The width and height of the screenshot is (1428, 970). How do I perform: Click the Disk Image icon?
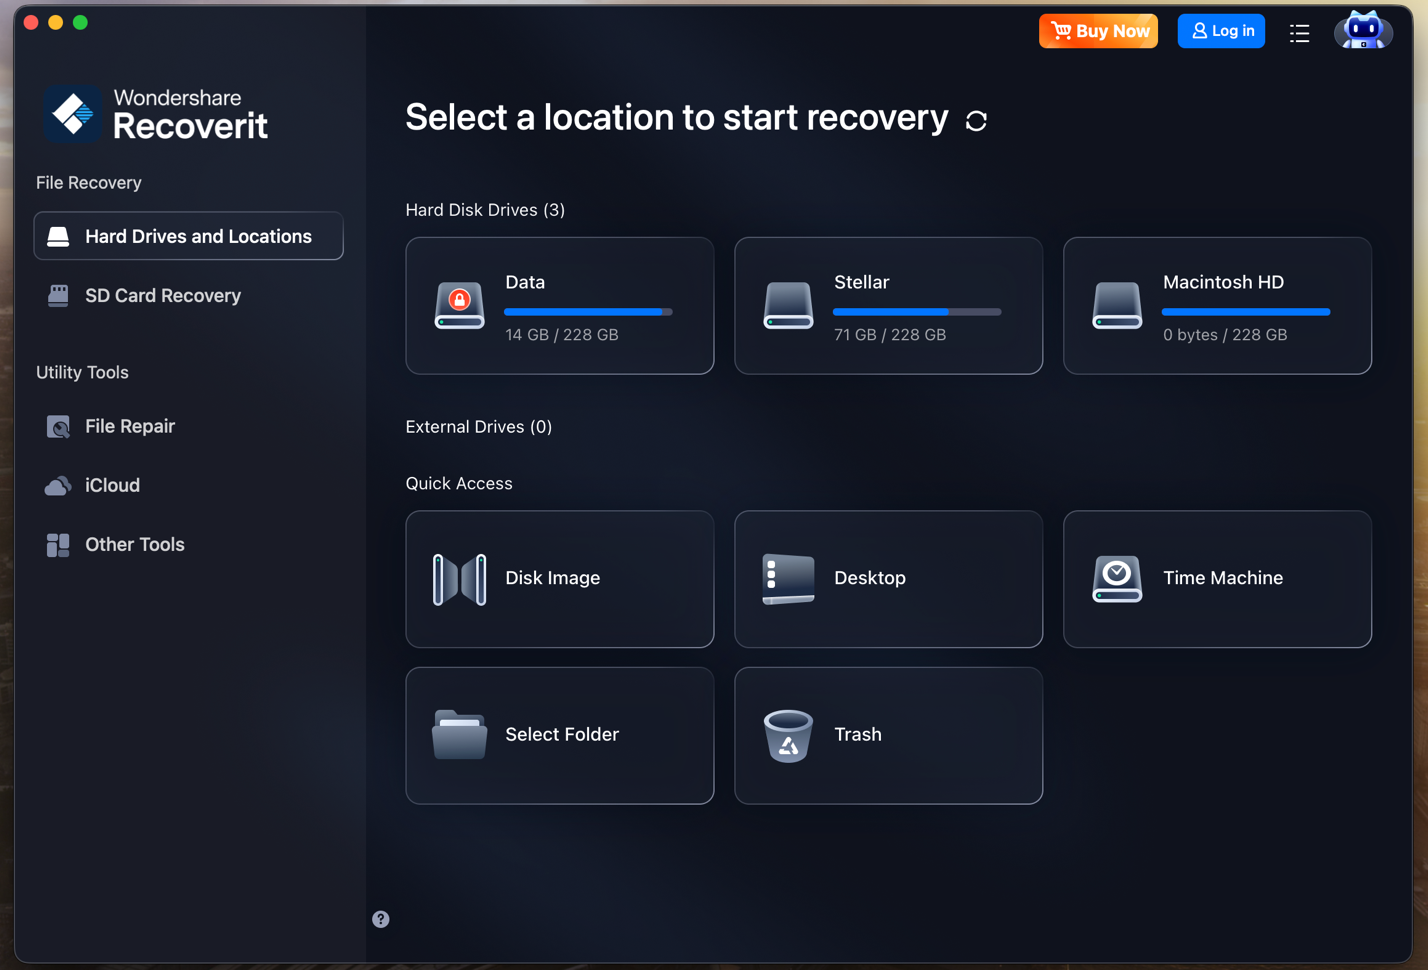(x=460, y=579)
